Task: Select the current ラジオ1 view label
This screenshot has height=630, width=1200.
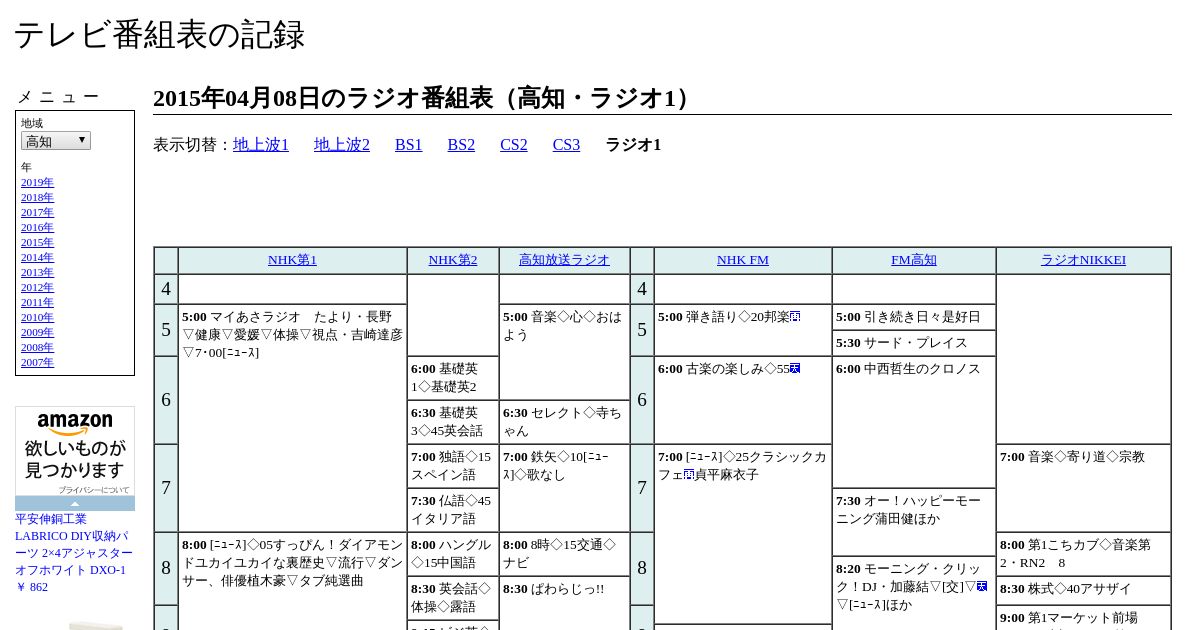Action: [x=633, y=145]
